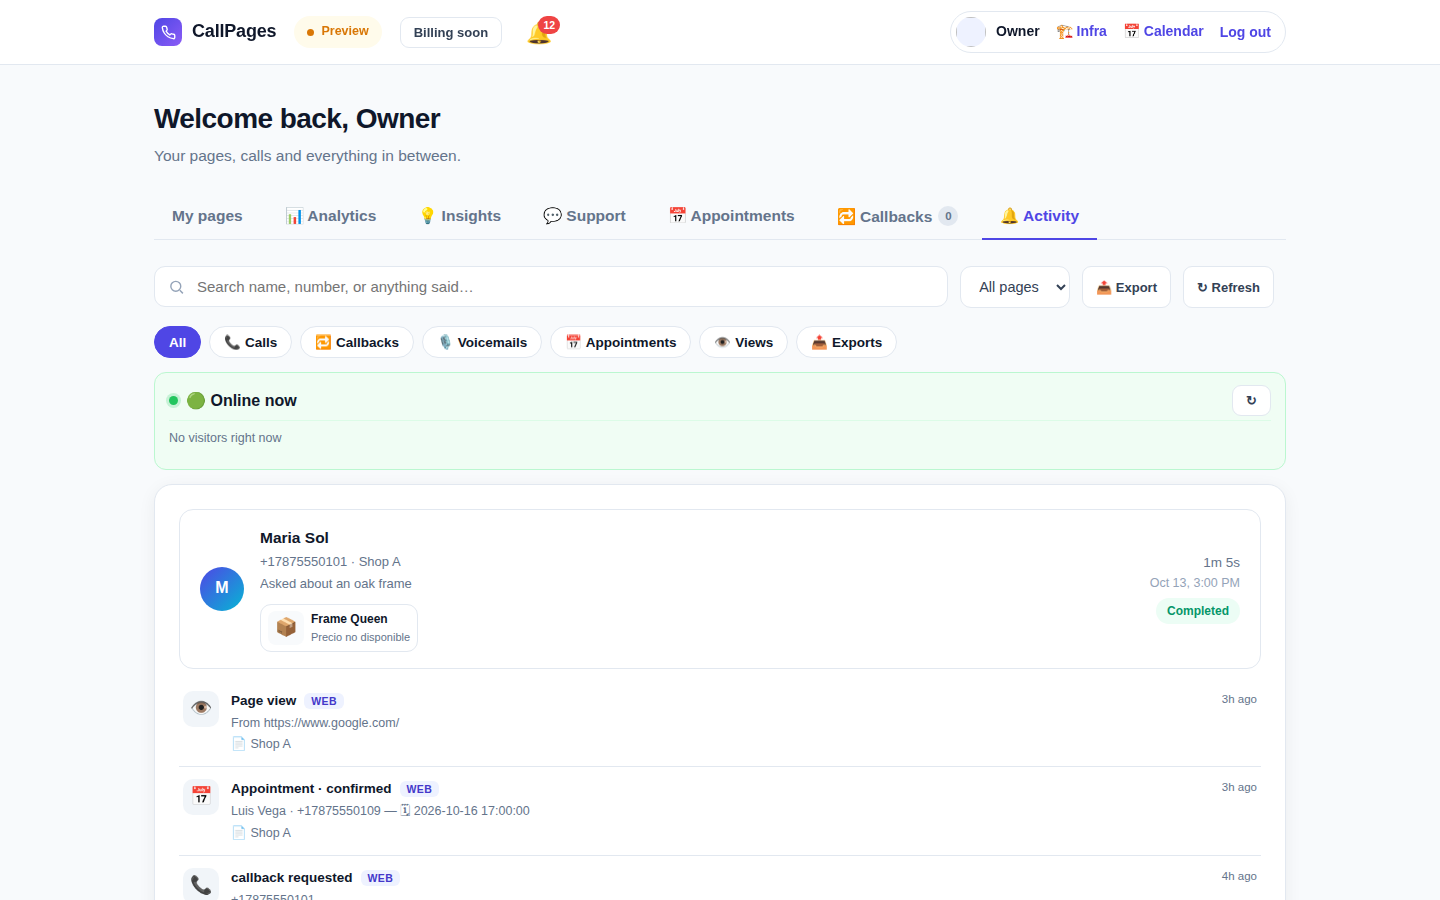Click the magnifier icon in search box
Image resolution: width=1440 pixels, height=900 pixels.
pos(177,287)
